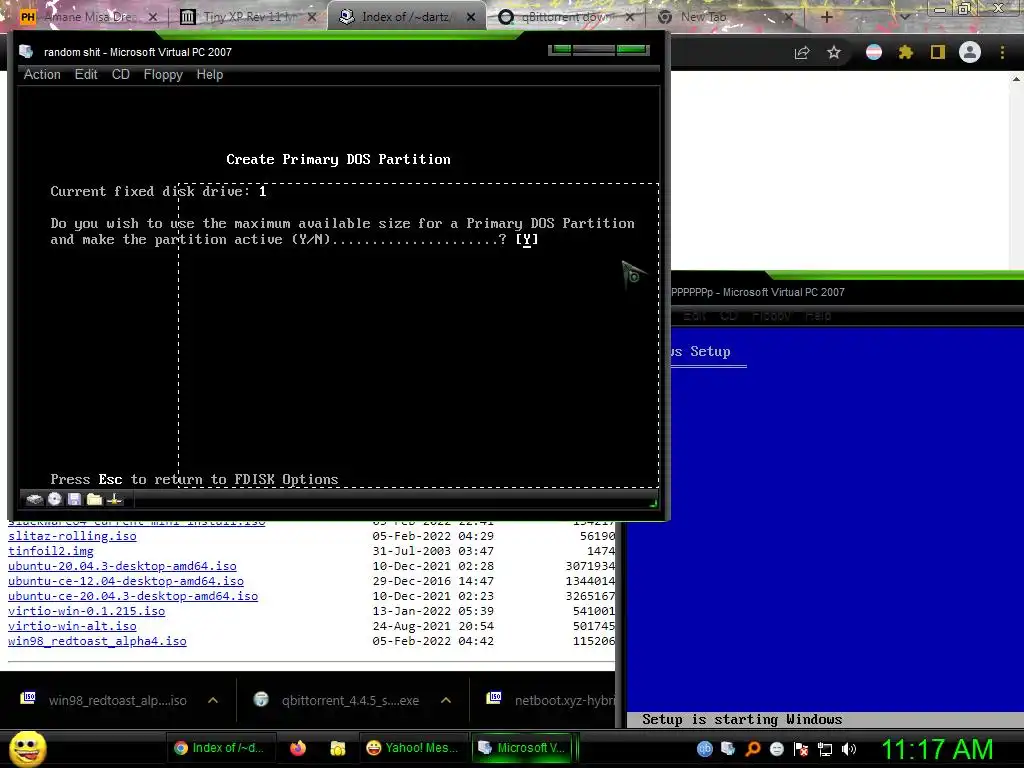Close the qBittorrent download tab

coord(630,17)
